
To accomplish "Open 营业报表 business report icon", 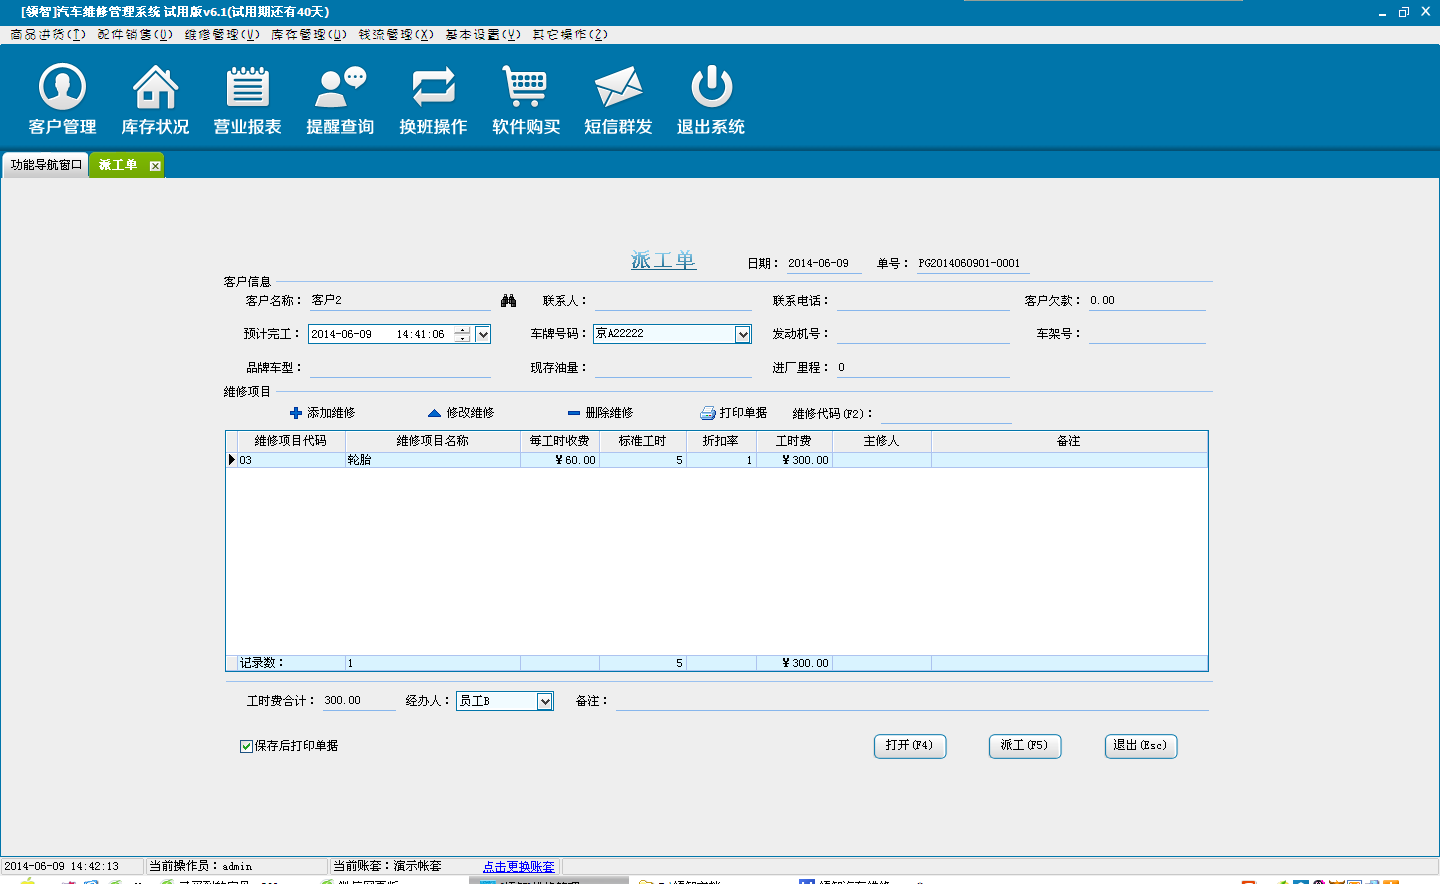I will click(x=247, y=88).
